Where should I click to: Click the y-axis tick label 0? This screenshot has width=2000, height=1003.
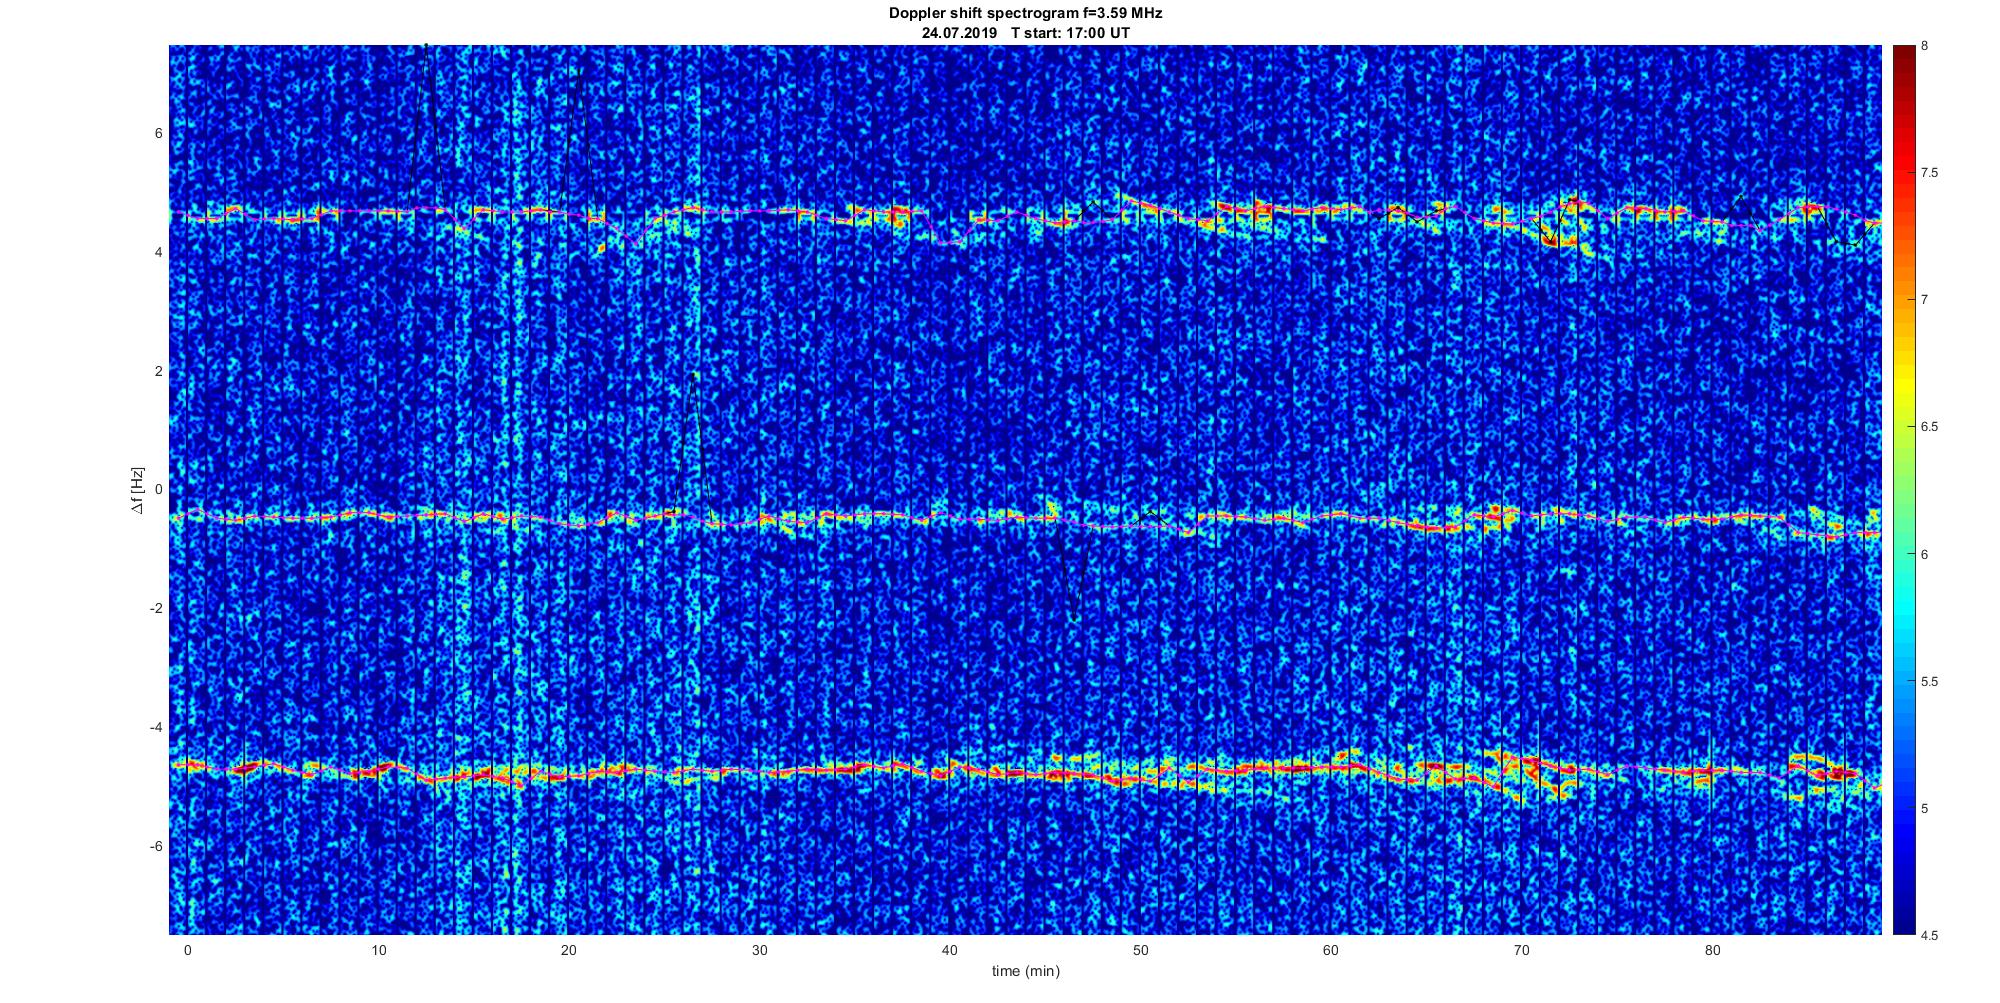(x=159, y=490)
